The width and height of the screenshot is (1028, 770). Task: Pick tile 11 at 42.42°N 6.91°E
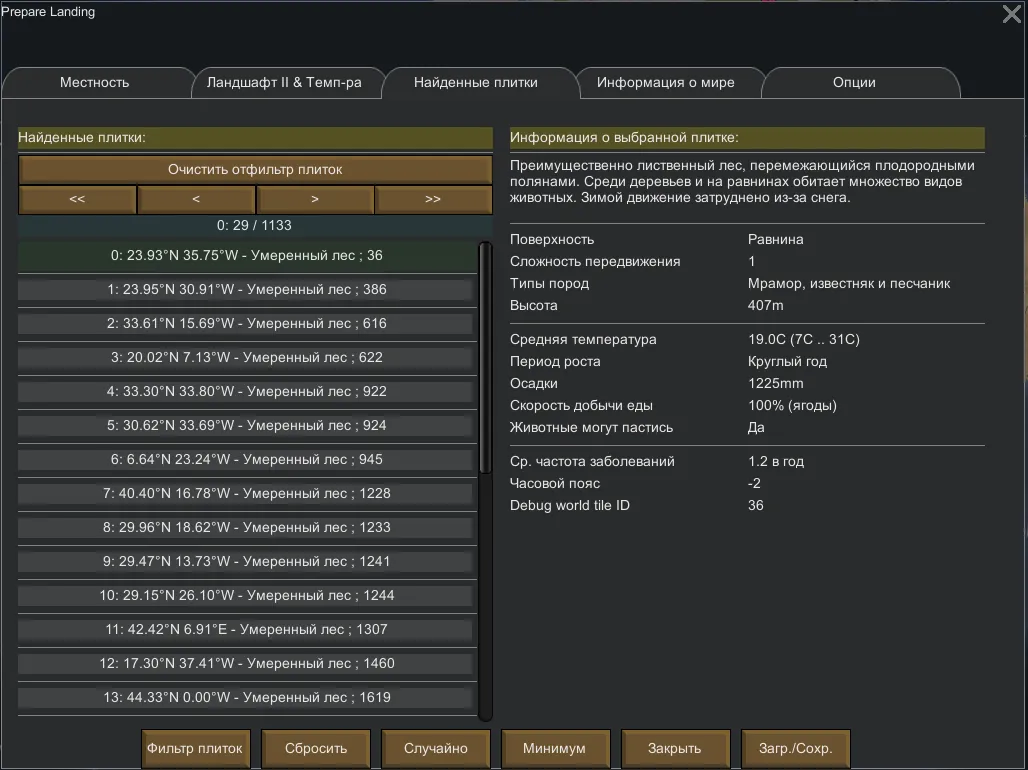(246, 630)
